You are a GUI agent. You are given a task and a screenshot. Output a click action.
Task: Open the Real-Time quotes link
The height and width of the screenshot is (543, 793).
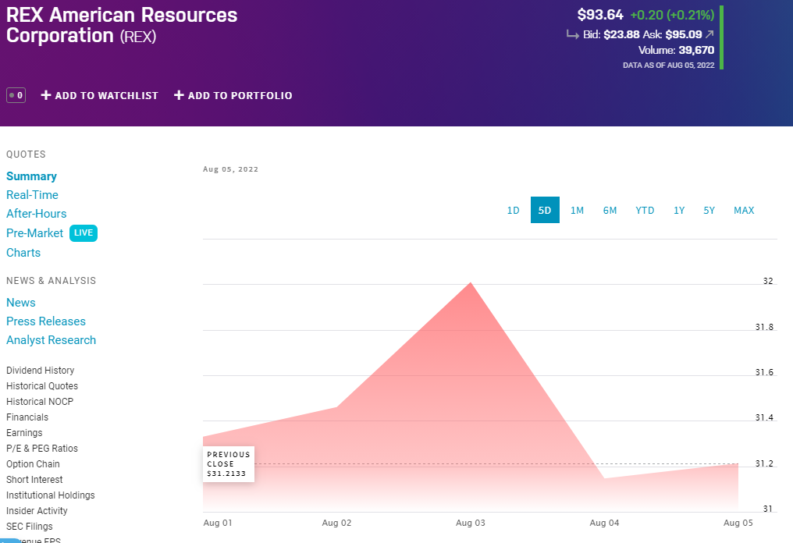coord(32,195)
